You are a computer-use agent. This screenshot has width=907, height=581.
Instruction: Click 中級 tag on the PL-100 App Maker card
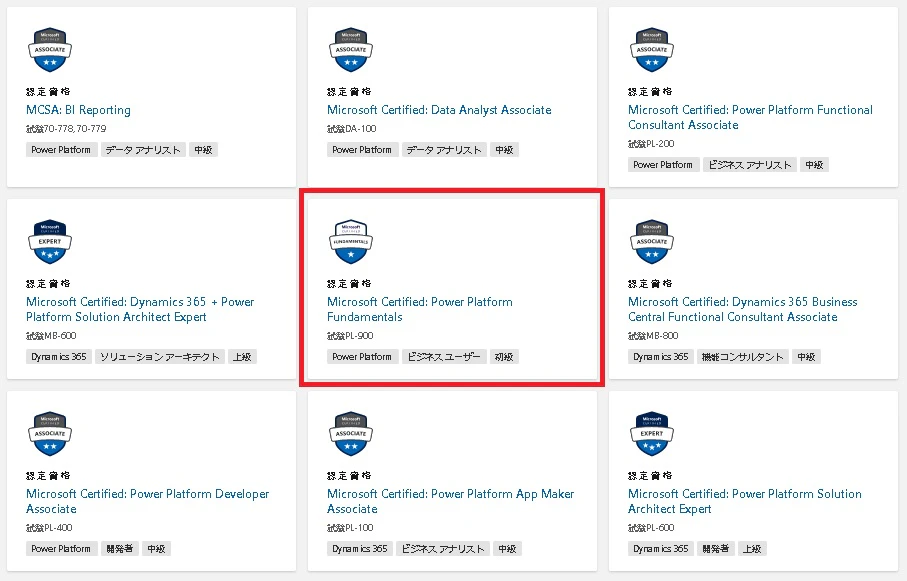[507, 549]
